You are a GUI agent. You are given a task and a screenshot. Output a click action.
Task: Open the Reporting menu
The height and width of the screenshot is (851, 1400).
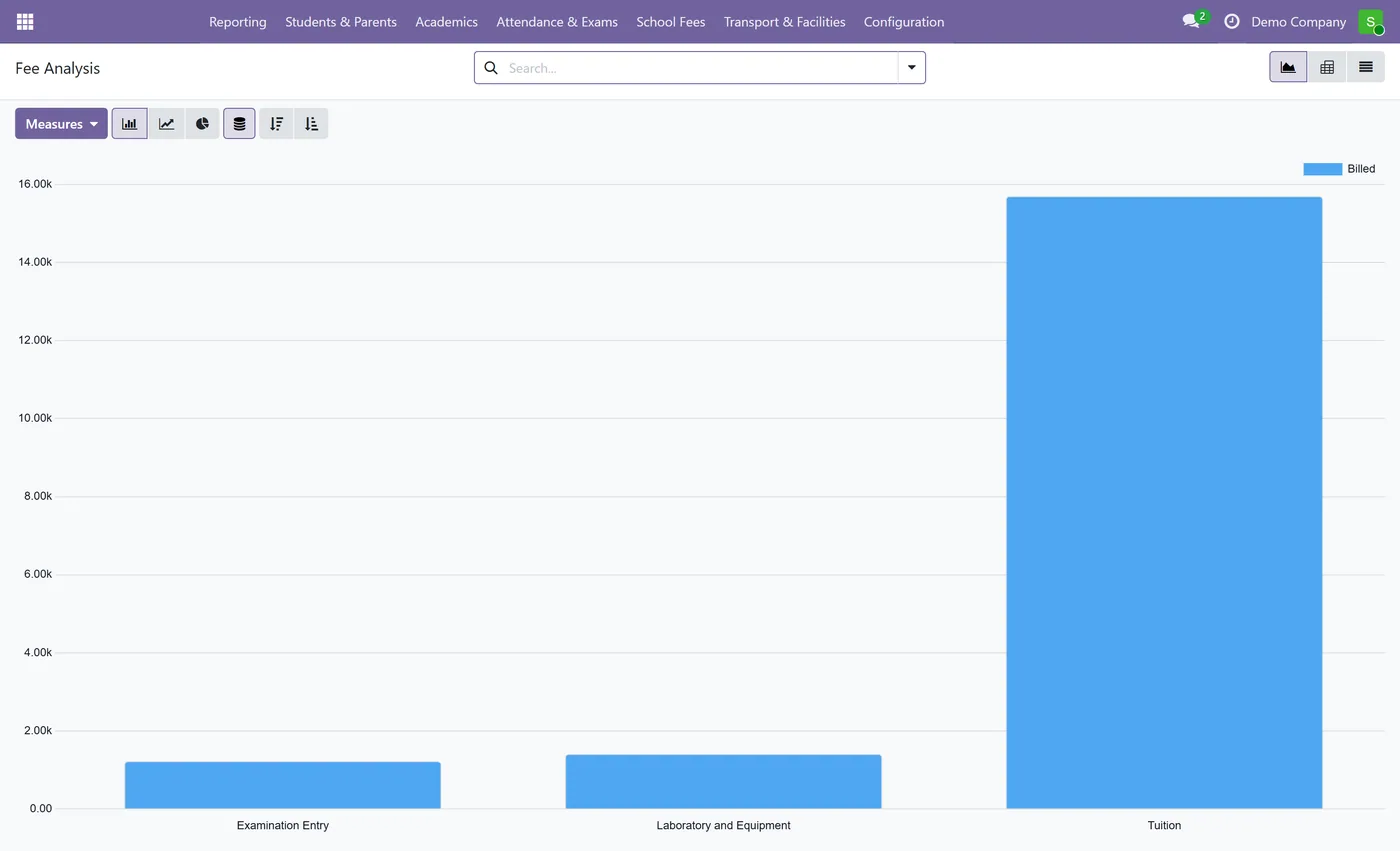coord(238,21)
